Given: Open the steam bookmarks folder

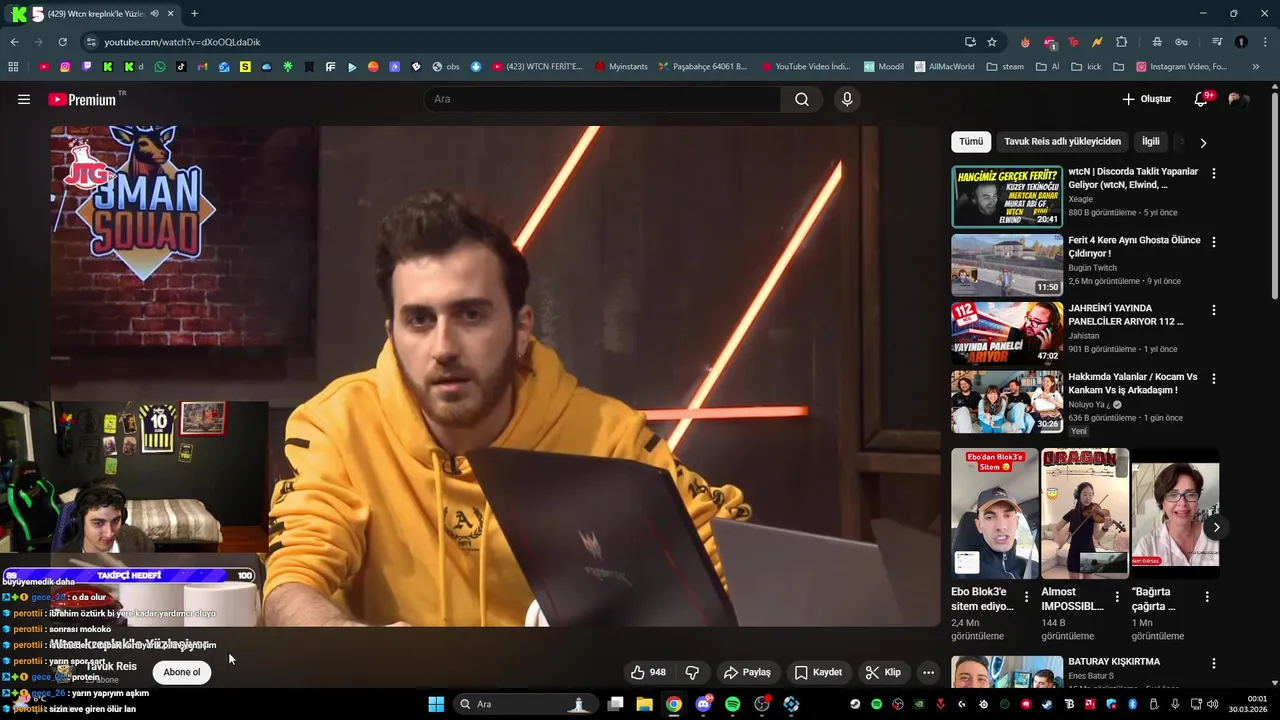Looking at the screenshot, I should click(1005, 67).
